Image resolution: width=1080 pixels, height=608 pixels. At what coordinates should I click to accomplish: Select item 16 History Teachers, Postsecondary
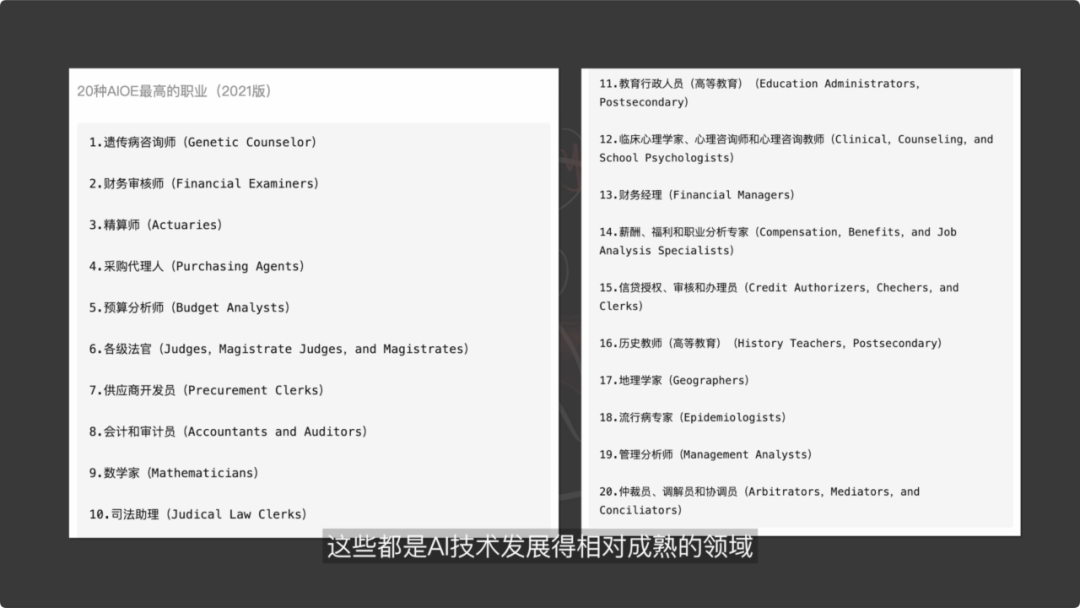point(770,344)
